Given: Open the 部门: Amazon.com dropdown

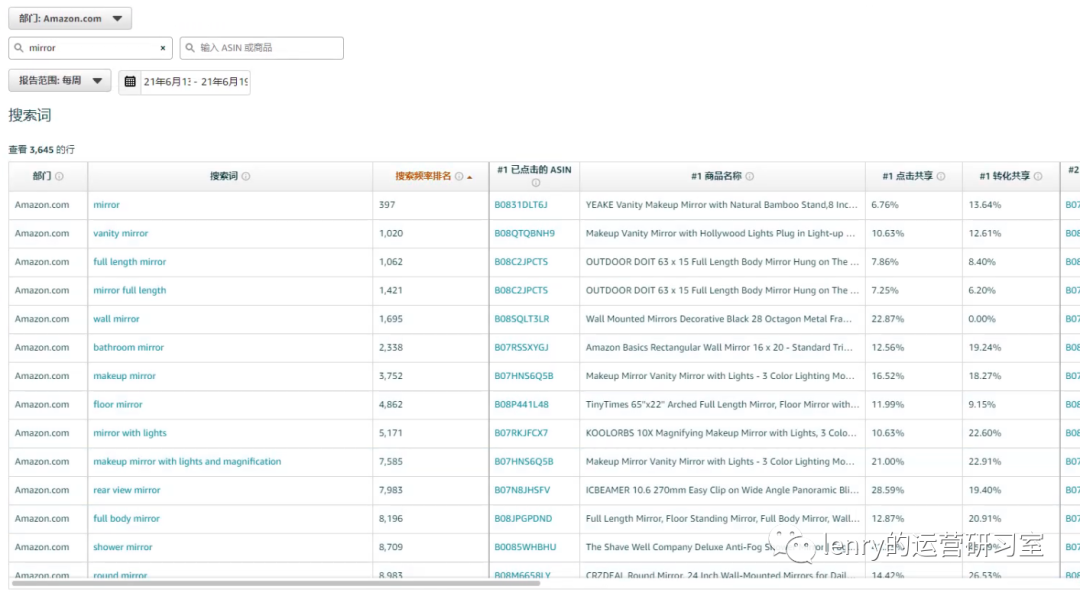Looking at the screenshot, I should click(70, 19).
